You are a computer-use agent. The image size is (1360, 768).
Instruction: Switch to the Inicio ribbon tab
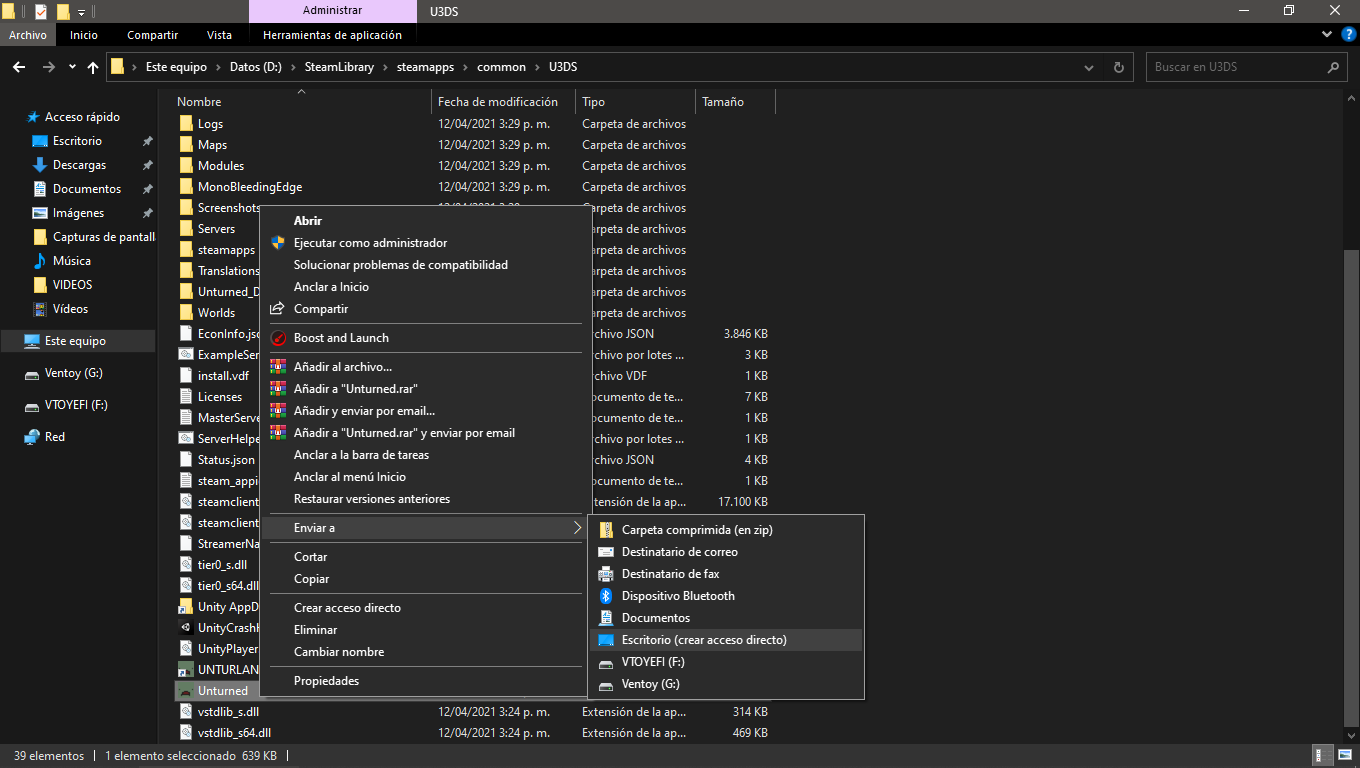coord(84,35)
